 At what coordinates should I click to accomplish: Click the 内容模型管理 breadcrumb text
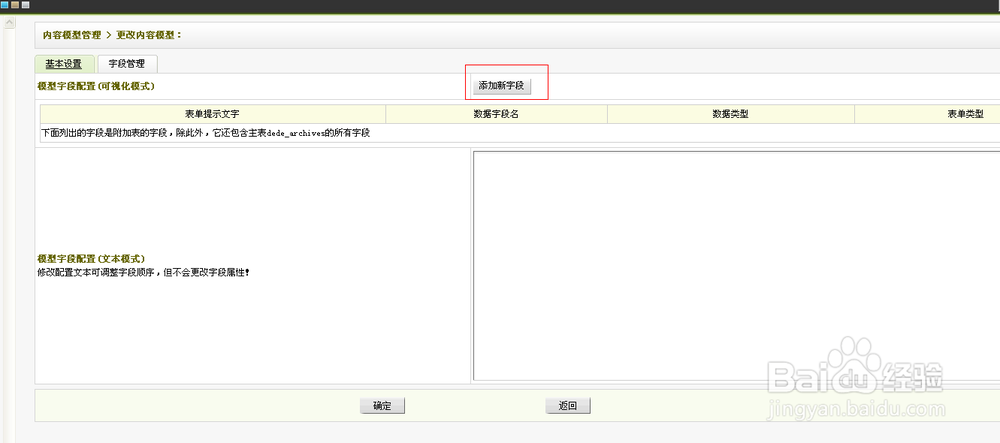click(71, 35)
